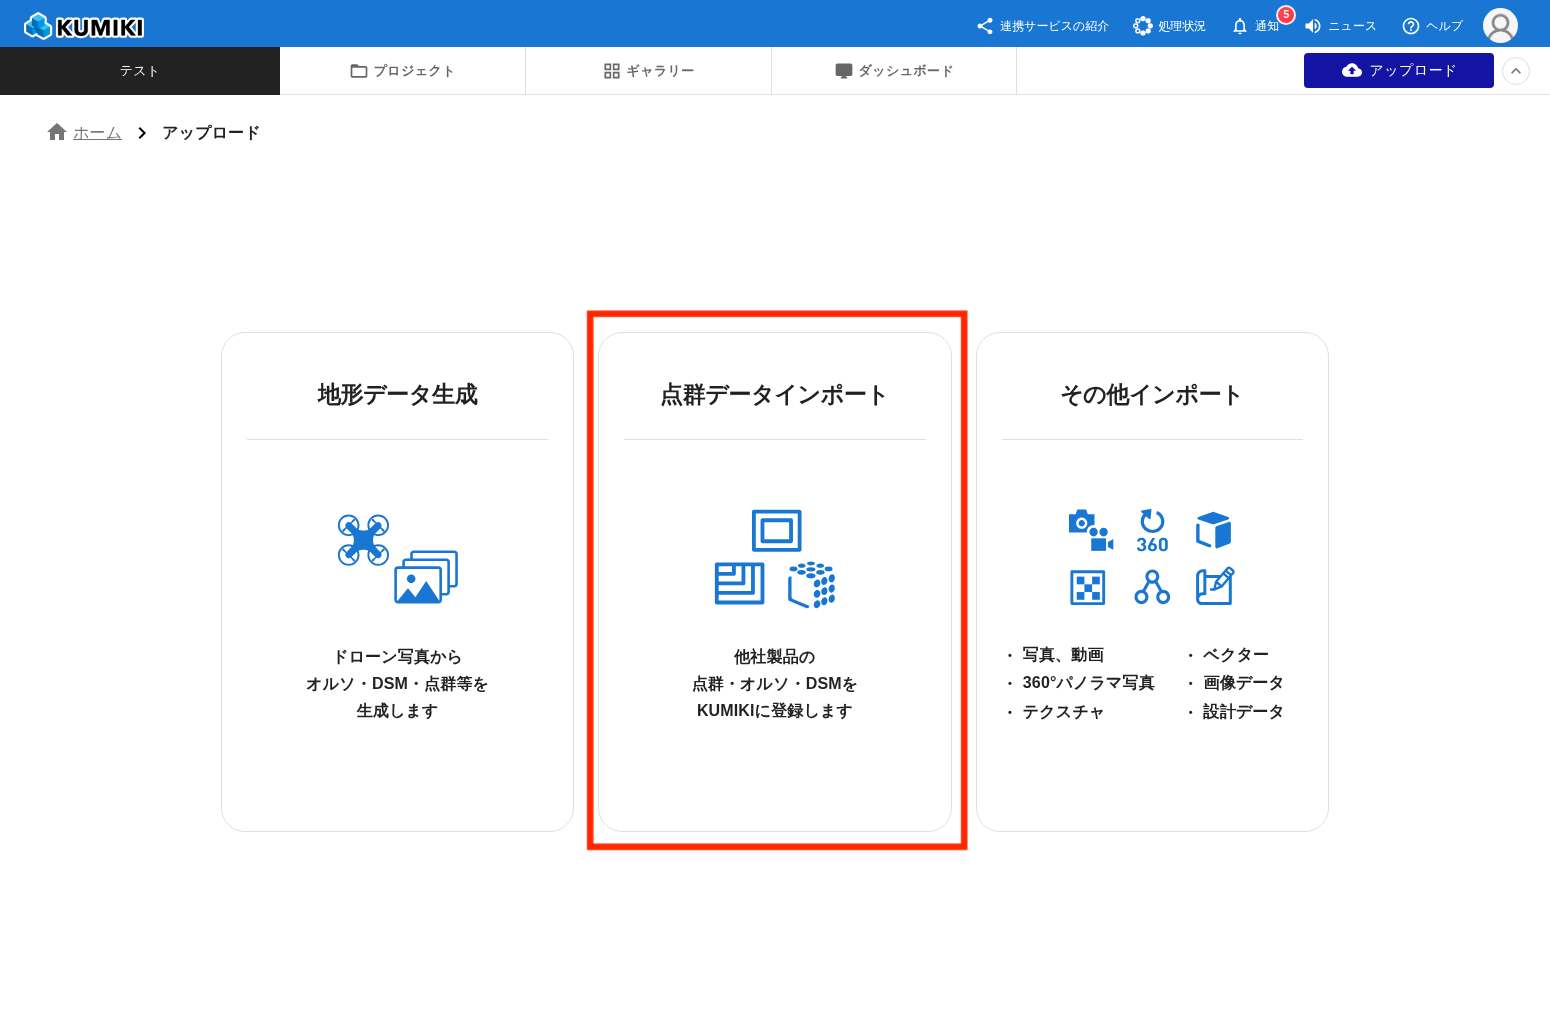Open the linked services introduction
Viewport: 1550px width, 1035px height.
1043,26
